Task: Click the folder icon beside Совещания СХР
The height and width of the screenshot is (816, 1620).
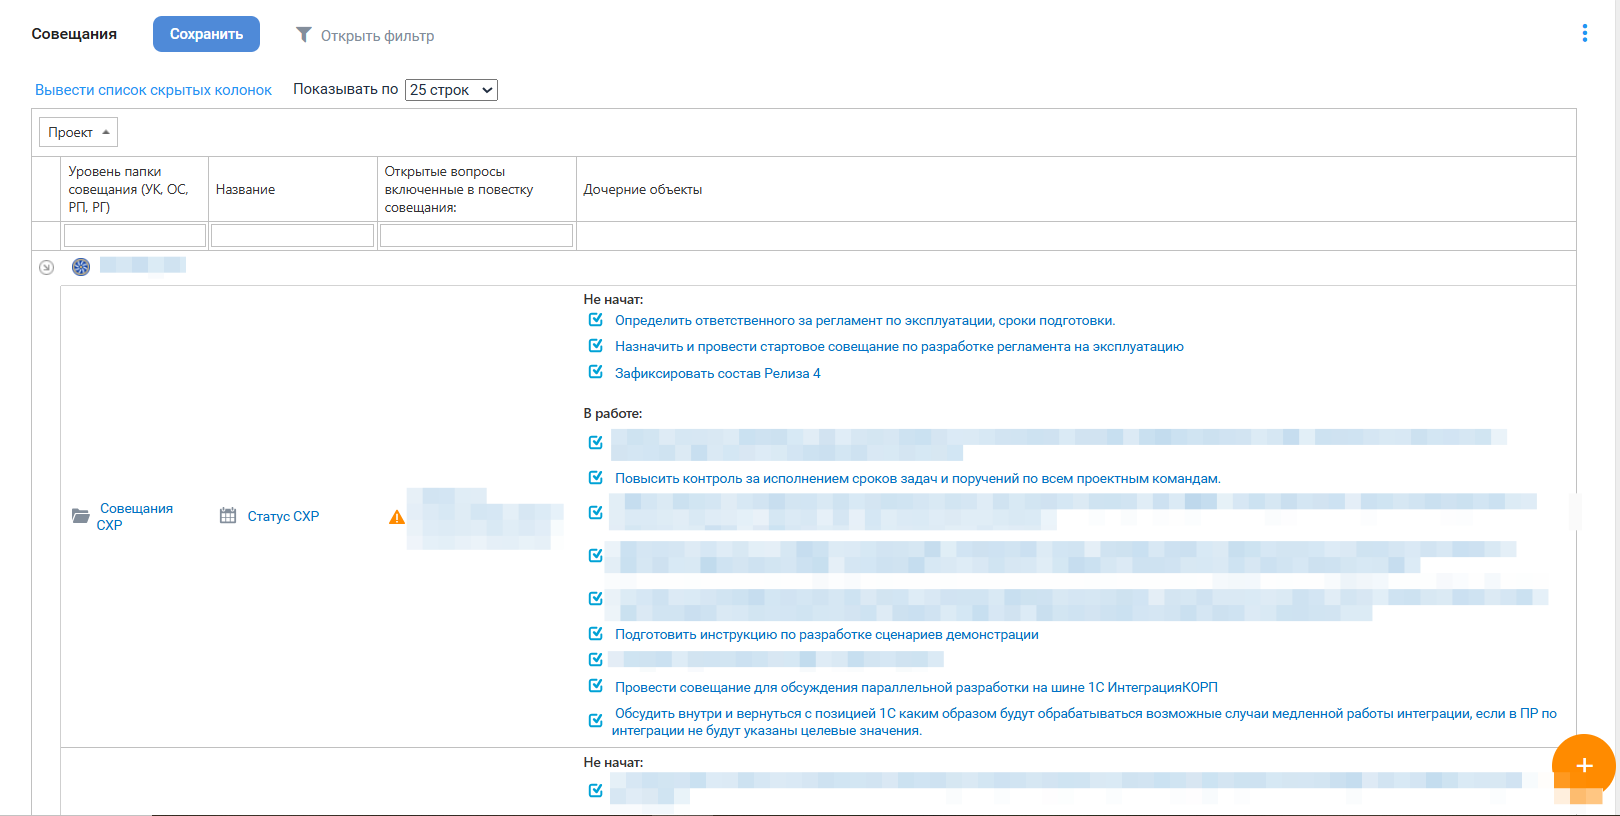Action: pos(81,516)
